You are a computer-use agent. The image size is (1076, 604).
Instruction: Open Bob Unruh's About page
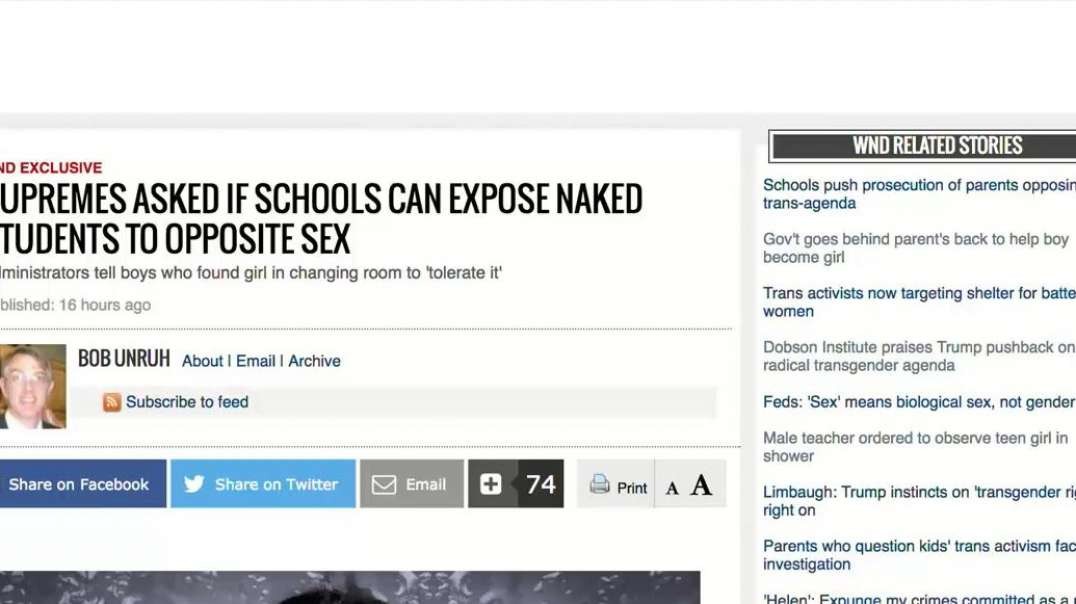click(202, 361)
